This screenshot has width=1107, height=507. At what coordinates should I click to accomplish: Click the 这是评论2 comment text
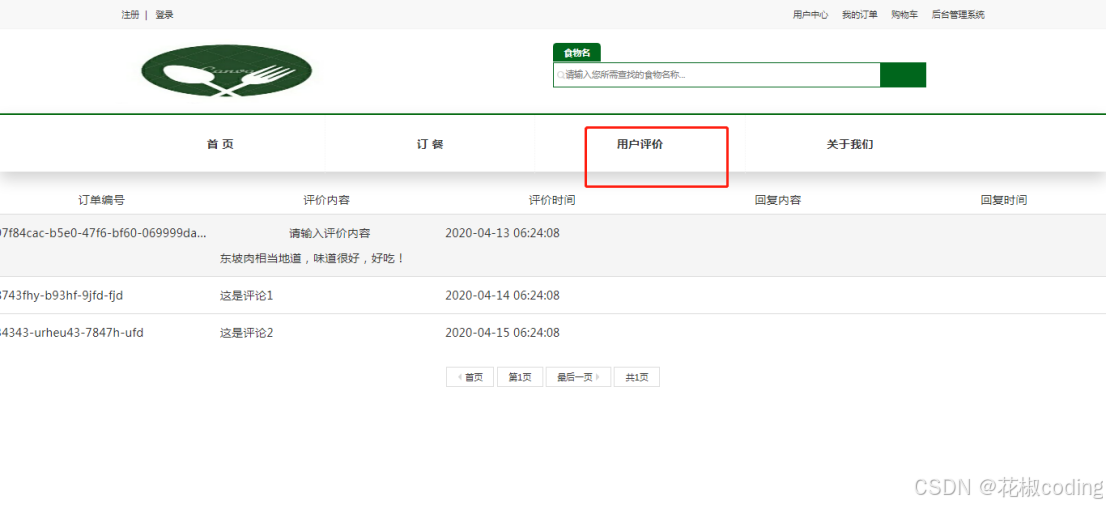point(246,333)
